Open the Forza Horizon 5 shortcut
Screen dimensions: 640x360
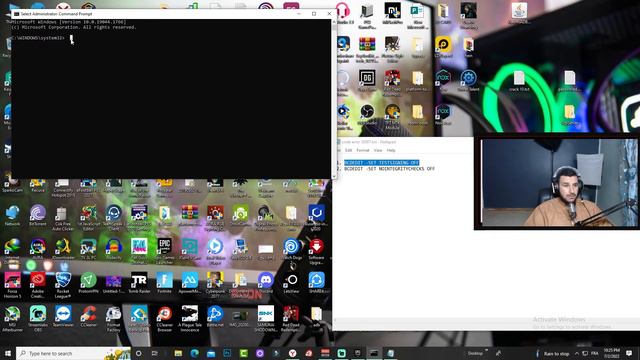[12, 284]
